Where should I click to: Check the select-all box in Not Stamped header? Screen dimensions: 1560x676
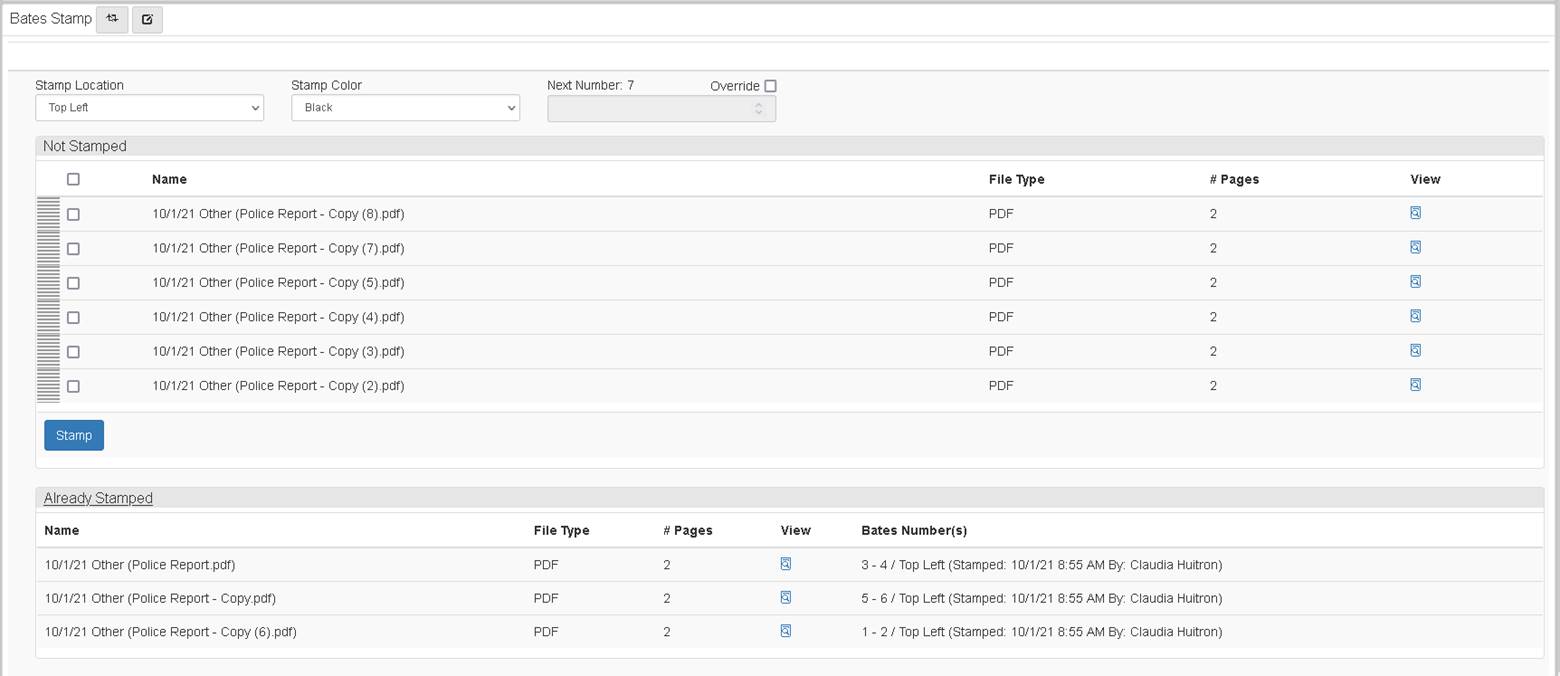73,179
